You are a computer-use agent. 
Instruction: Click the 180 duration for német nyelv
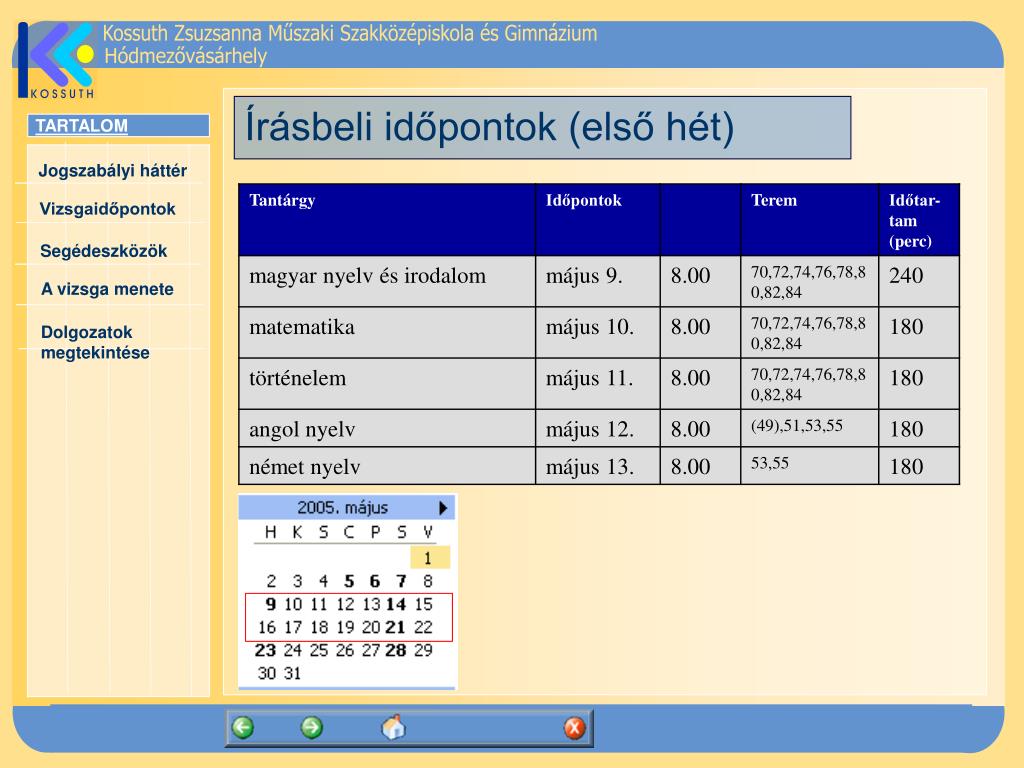919,466
